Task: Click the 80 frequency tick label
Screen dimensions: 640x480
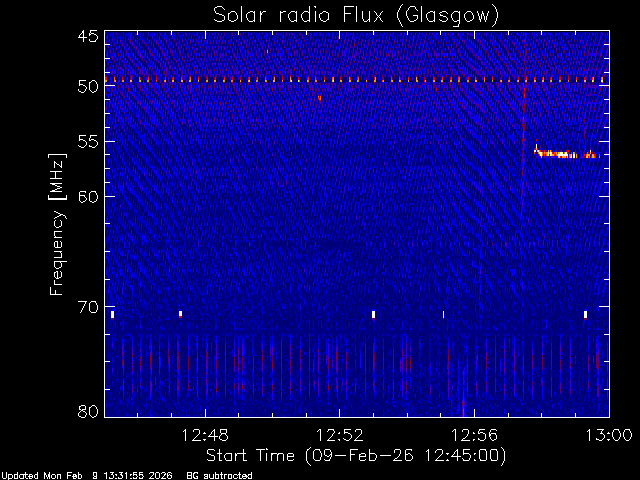Action: tap(88, 411)
